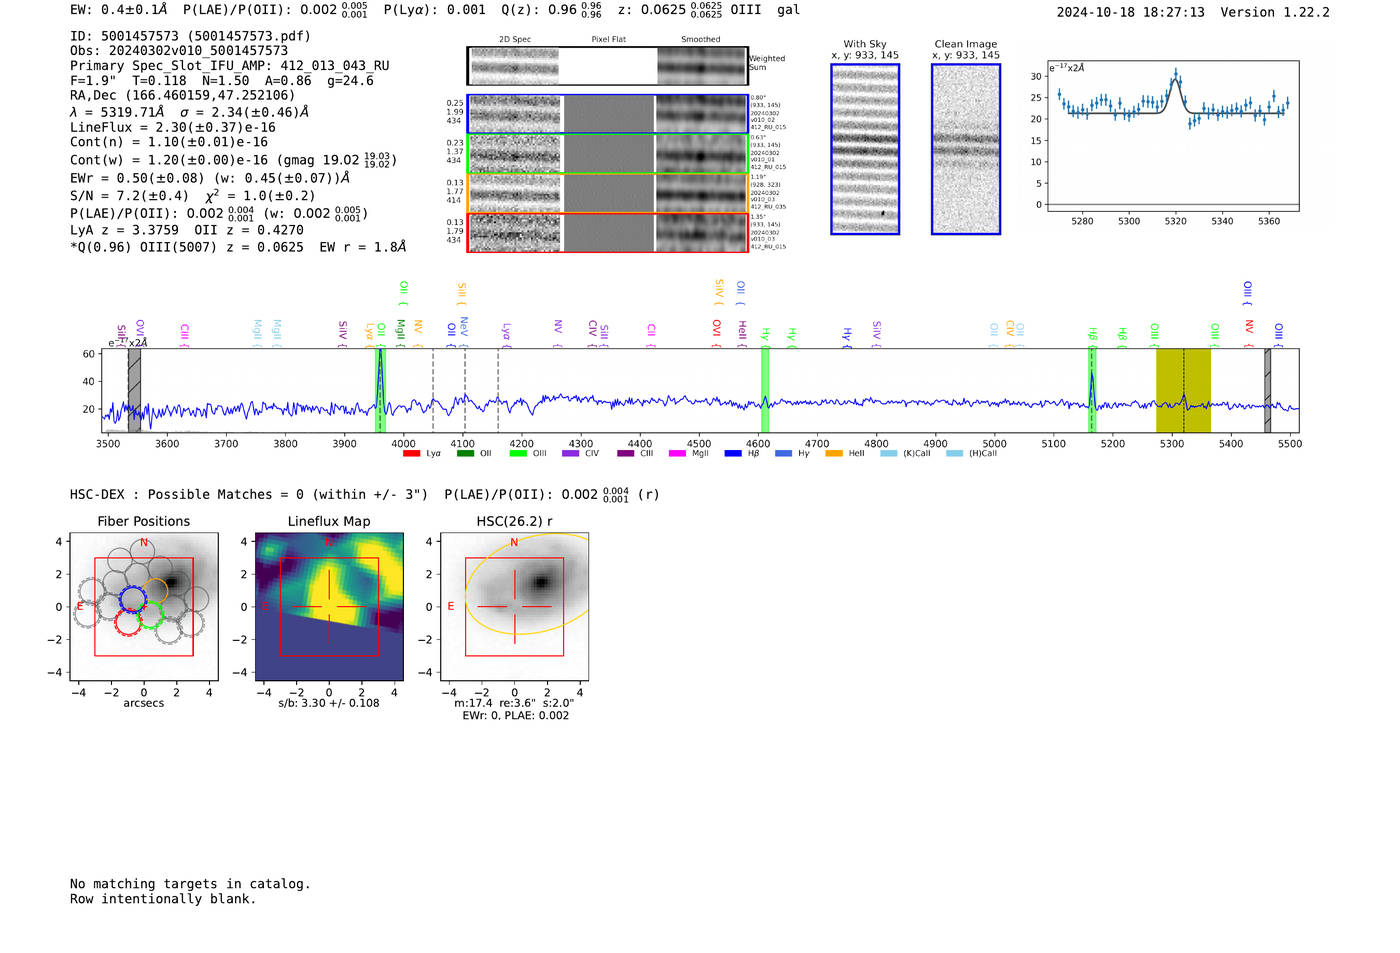
Task: Click the 'EWr: 0. PLAE: 0.002' caption
Action: tap(515, 716)
